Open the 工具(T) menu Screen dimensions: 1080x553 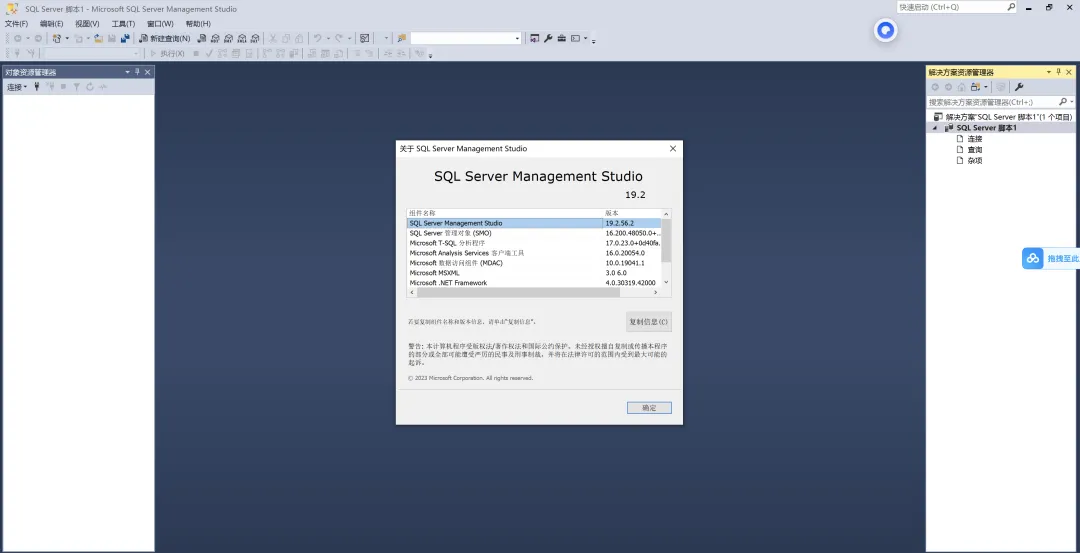point(123,23)
